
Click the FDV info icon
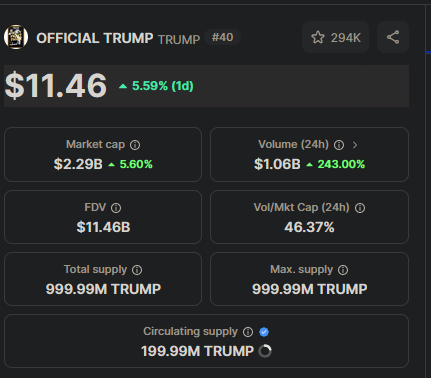click(116, 208)
